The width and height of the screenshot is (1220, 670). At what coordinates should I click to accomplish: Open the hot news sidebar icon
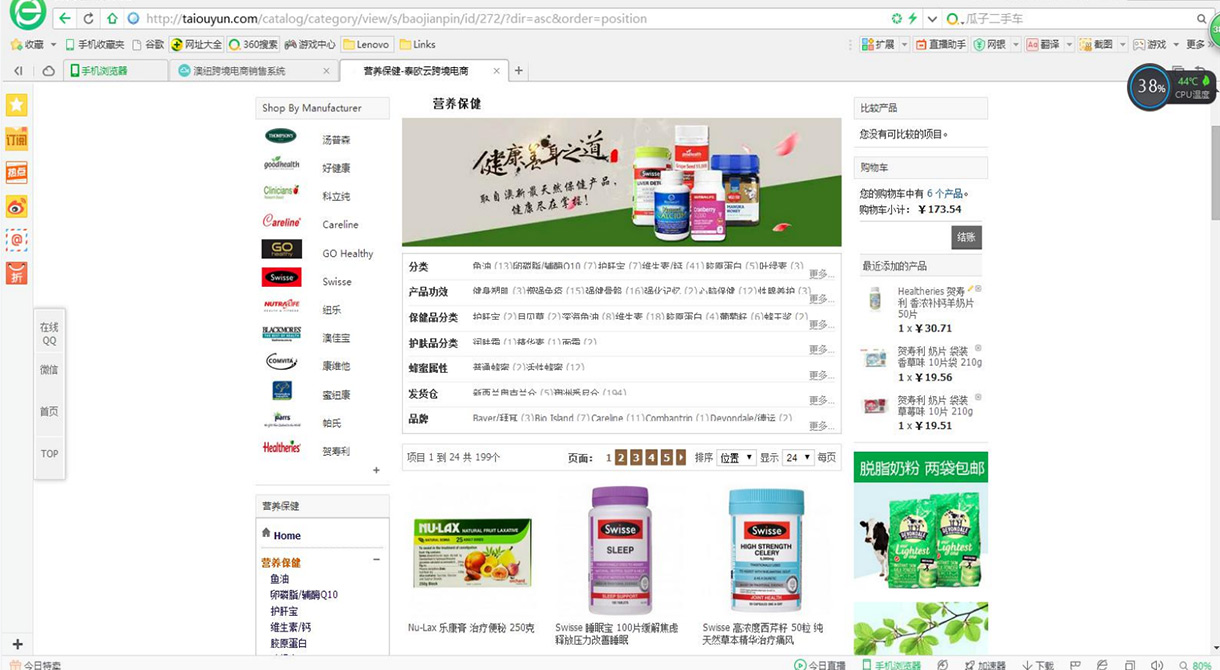pyautogui.click(x=16, y=173)
